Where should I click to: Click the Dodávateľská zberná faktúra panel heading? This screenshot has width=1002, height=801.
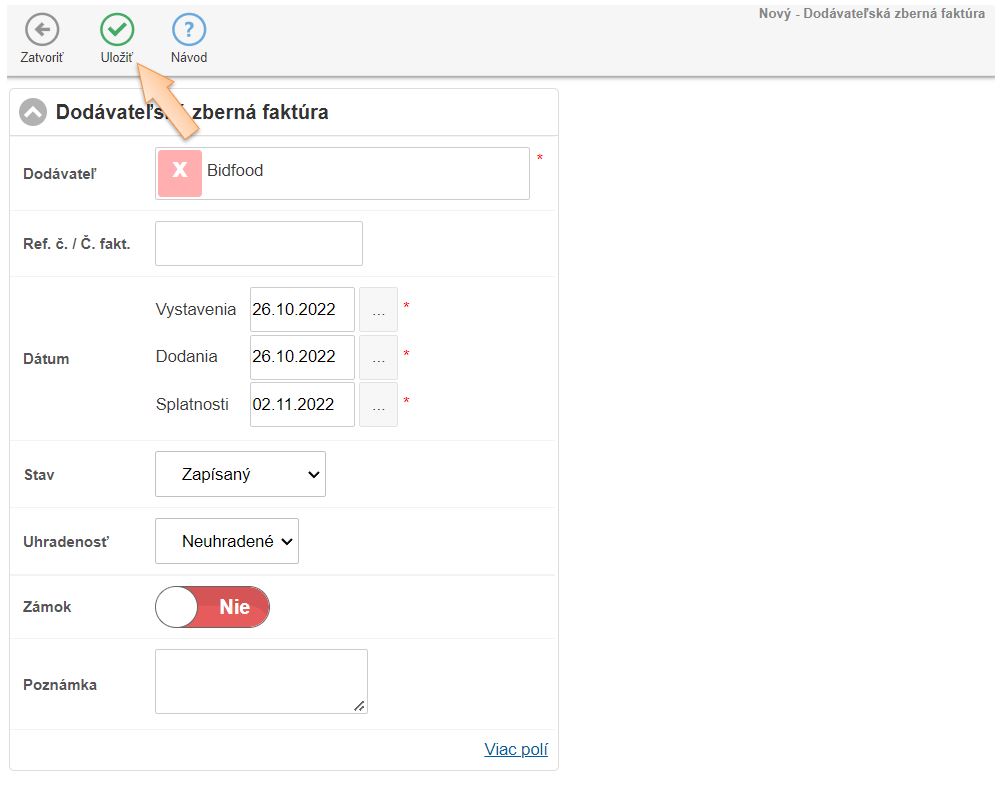(x=192, y=113)
